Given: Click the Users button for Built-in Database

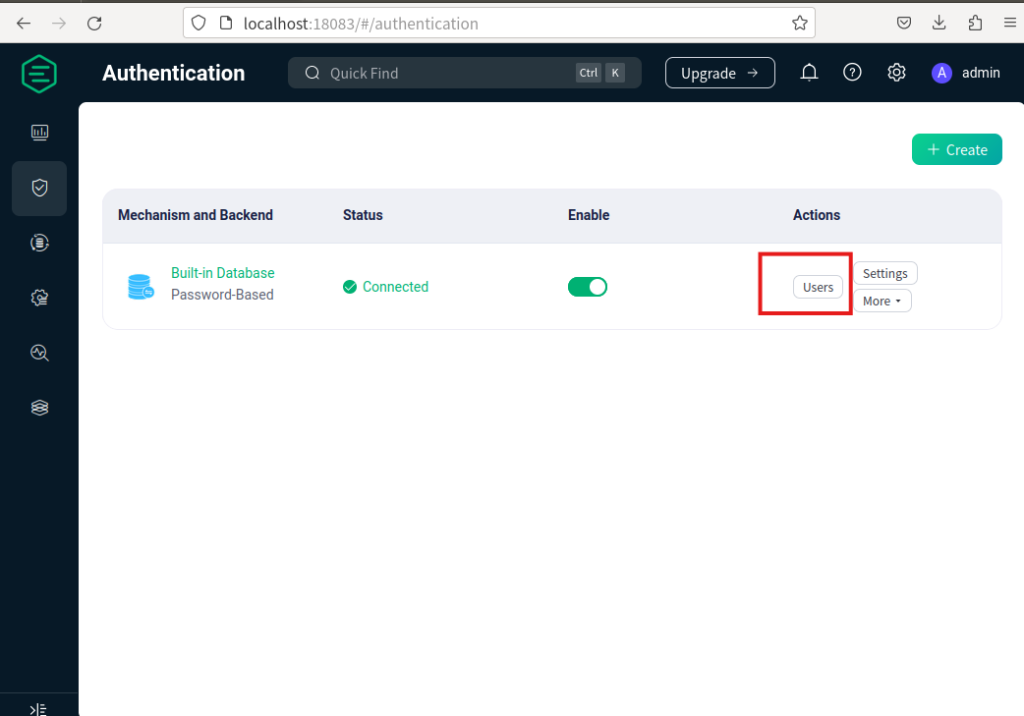Looking at the screenshot, I should pyautogui.click(x=817, y=287).
